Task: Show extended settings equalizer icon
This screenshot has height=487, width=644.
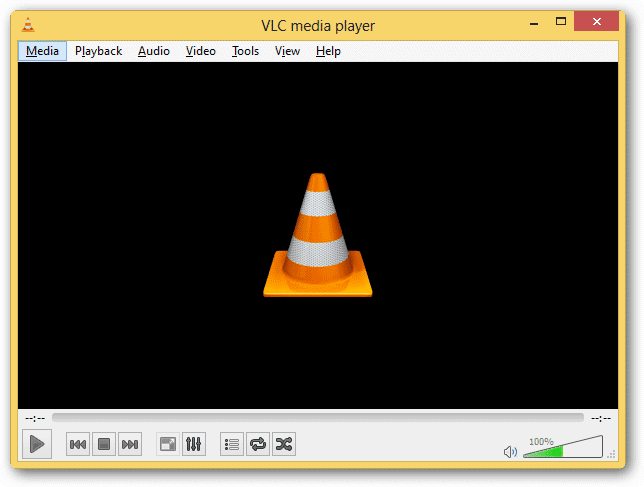Action: tap(193, 444)
